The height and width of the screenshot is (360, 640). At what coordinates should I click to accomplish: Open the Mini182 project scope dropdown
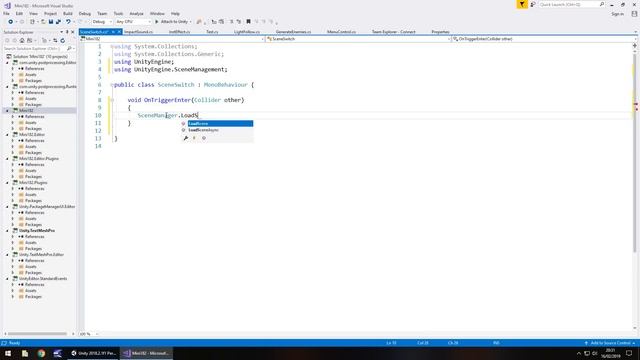[172, 39]
